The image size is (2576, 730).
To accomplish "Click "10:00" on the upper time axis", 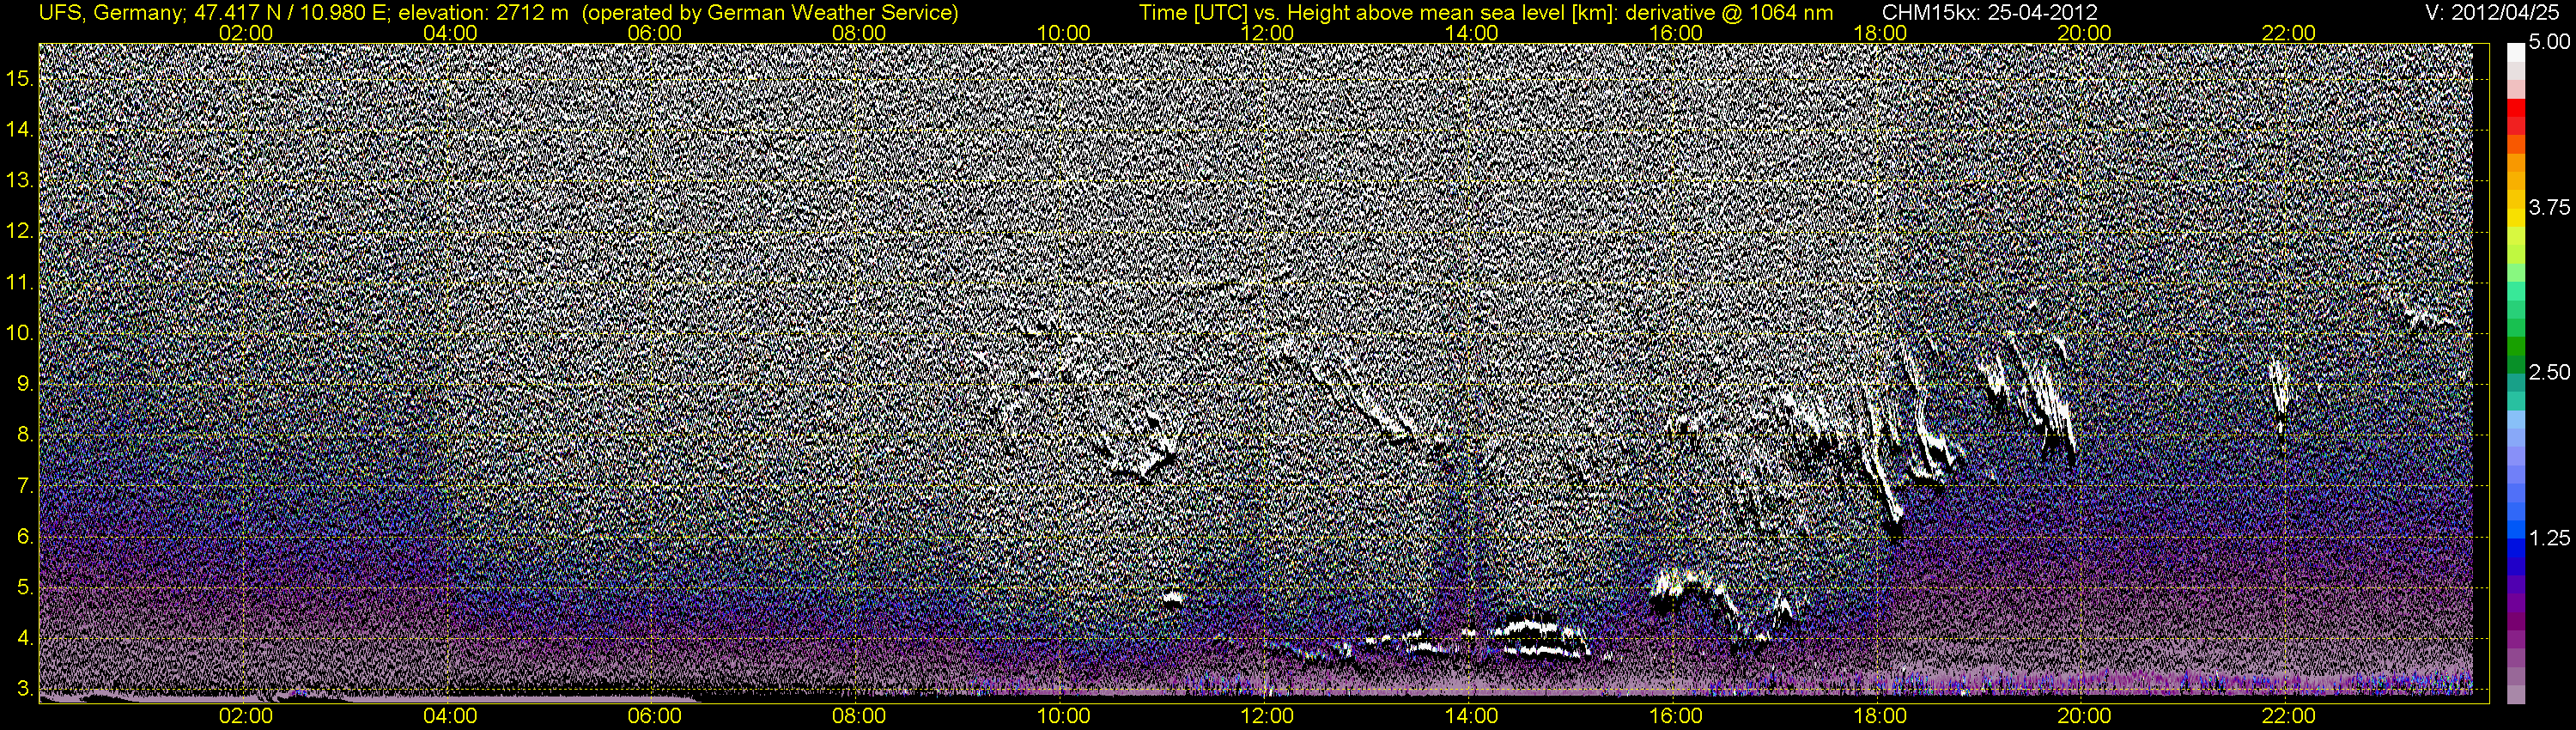I will pos(1063,33).
